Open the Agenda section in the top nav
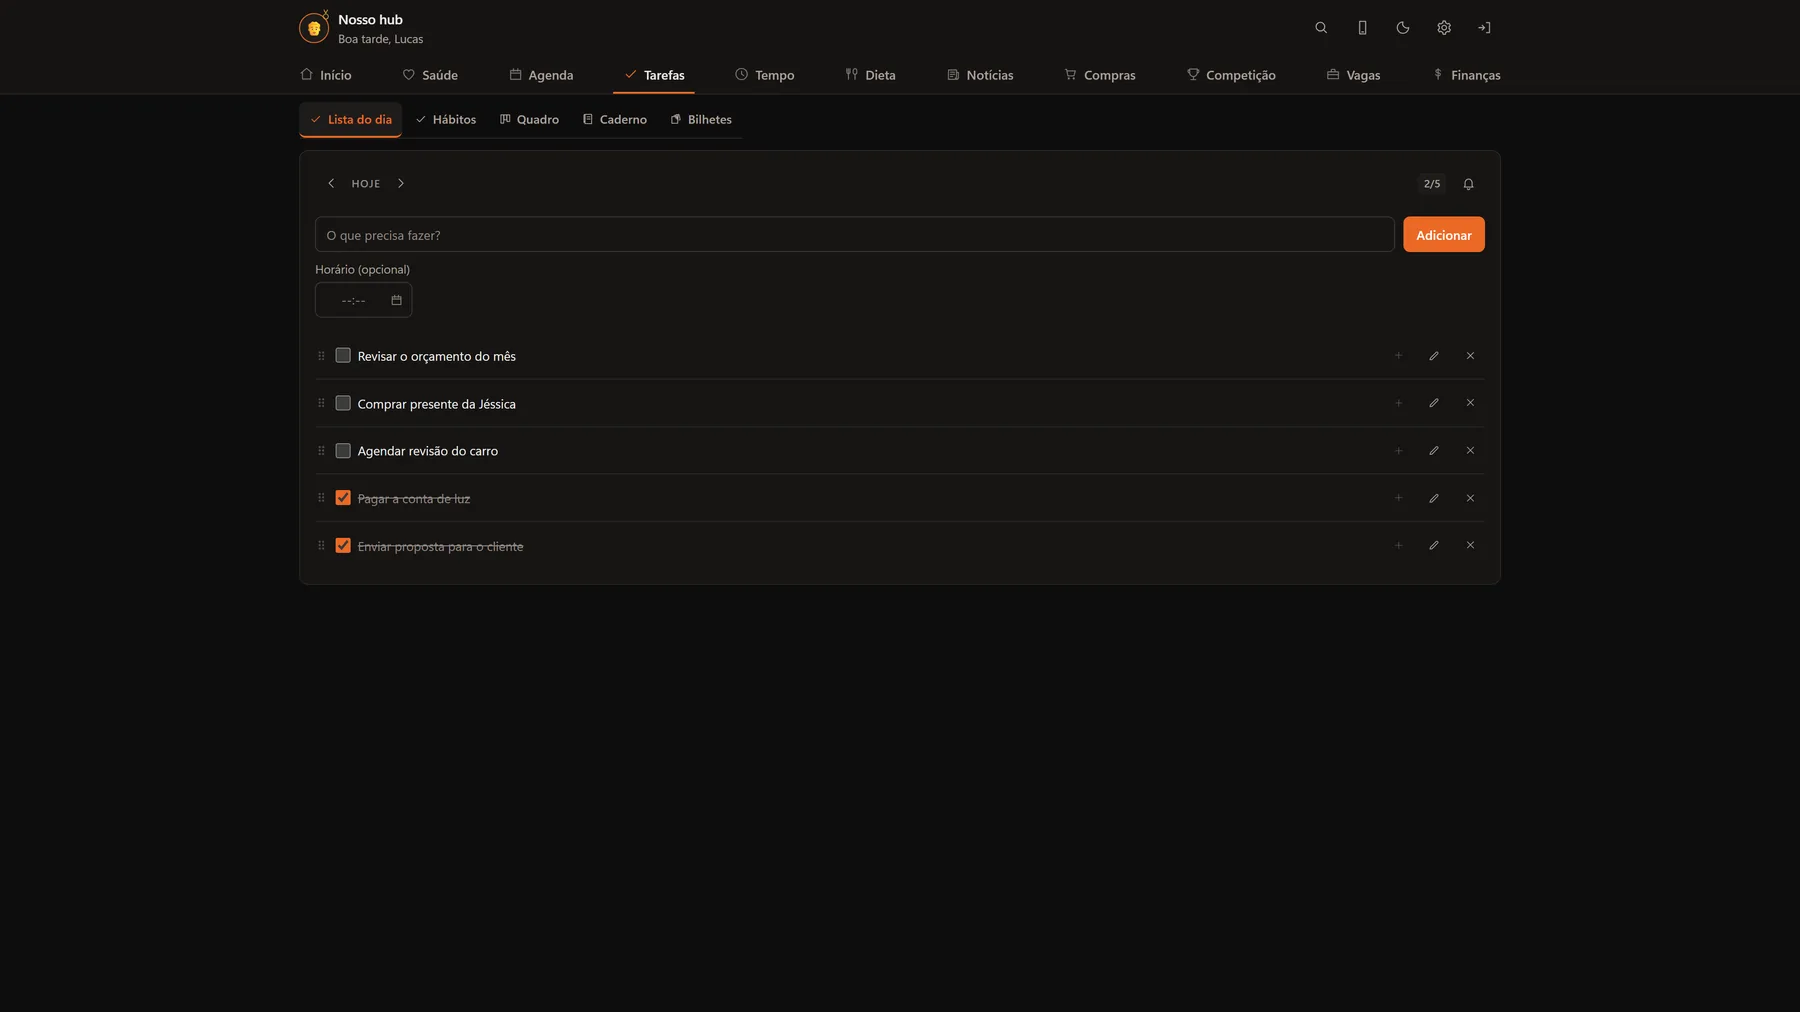 (x=541, y=75)
